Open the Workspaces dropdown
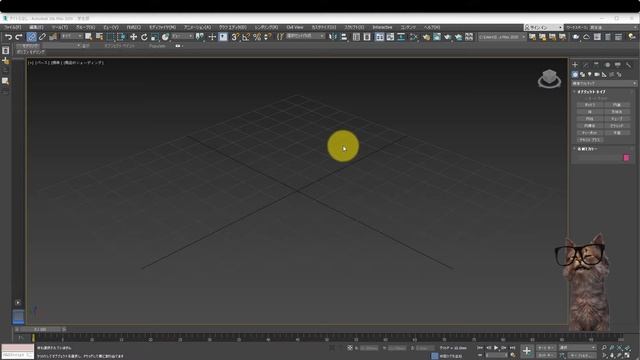Viewport: 640px width, 360px height. click(x=602, y=27)
